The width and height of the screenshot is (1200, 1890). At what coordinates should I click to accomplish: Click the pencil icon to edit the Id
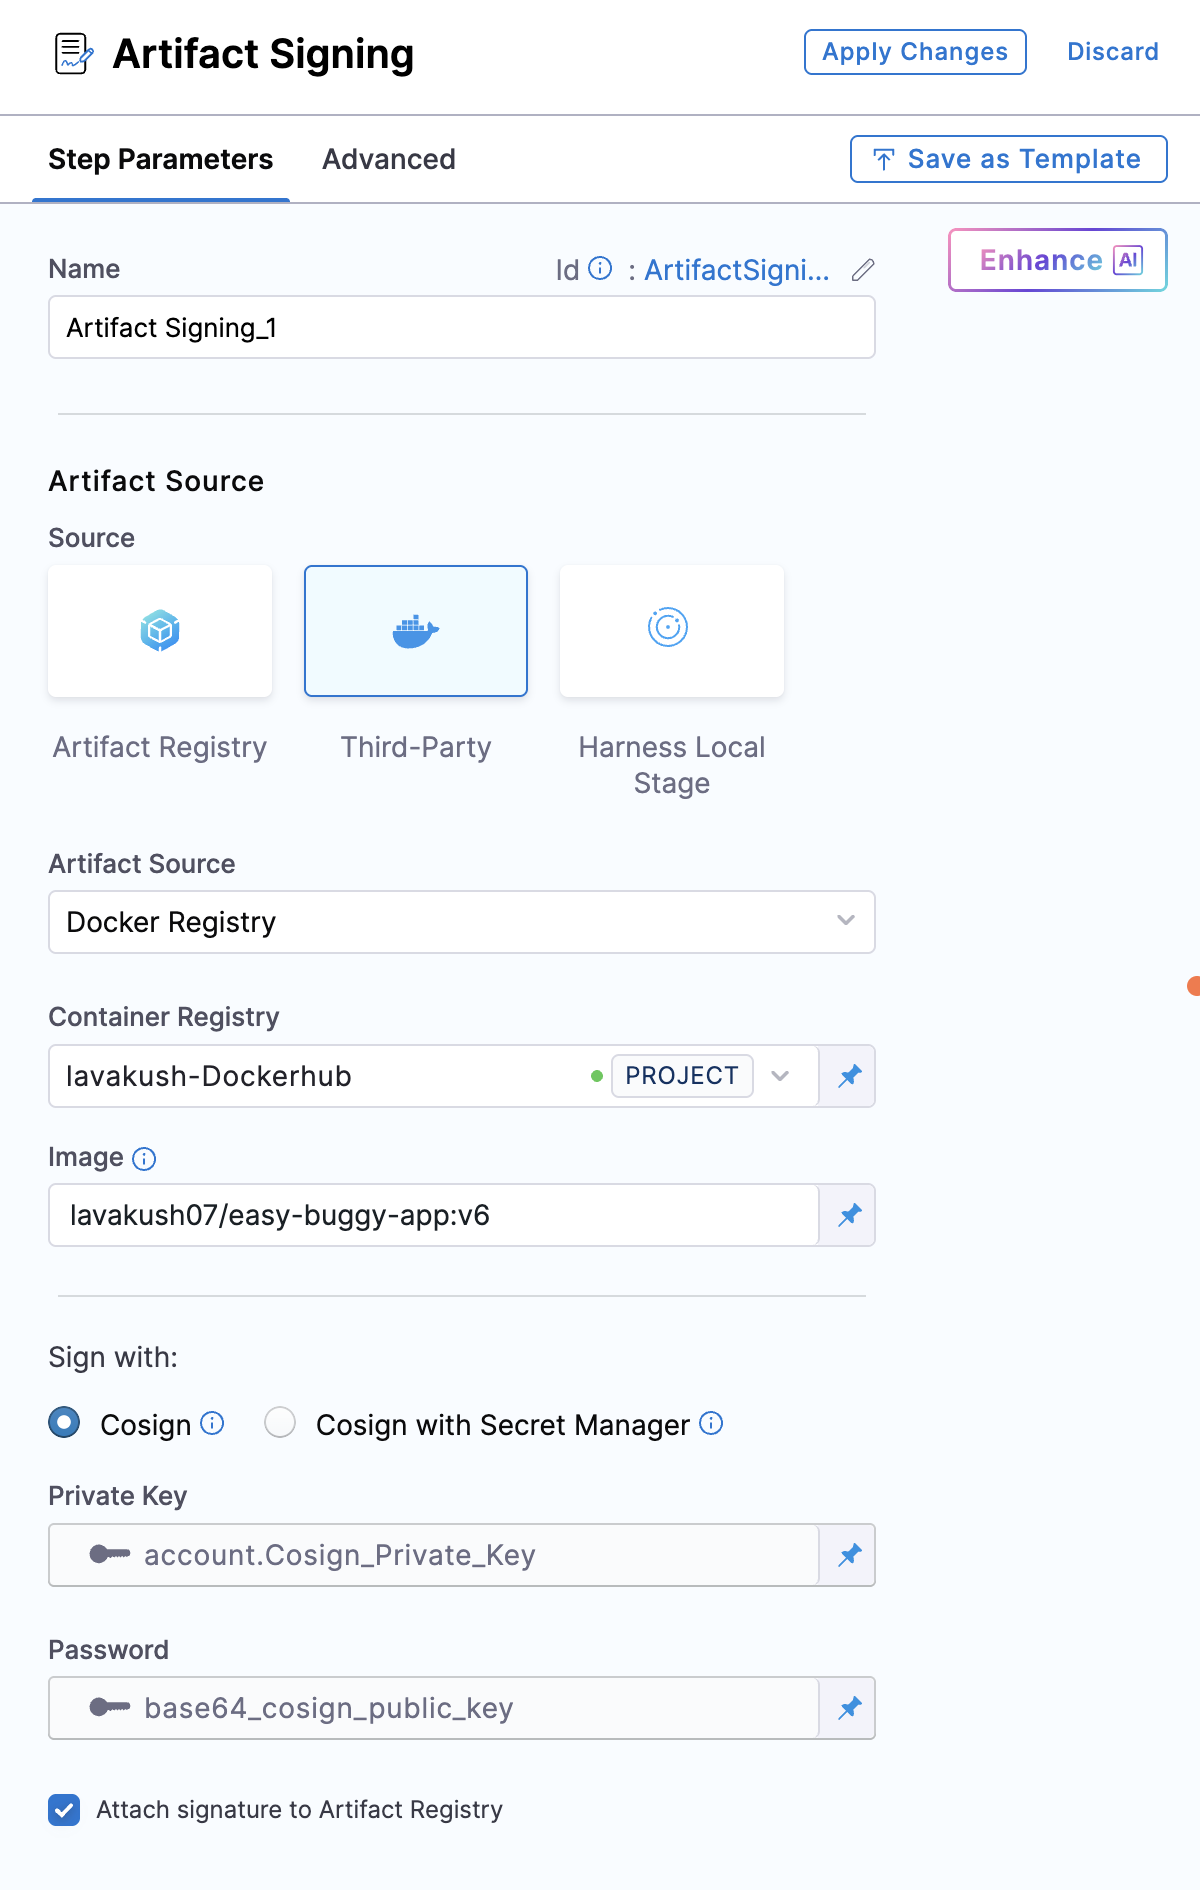coord(863,270)
